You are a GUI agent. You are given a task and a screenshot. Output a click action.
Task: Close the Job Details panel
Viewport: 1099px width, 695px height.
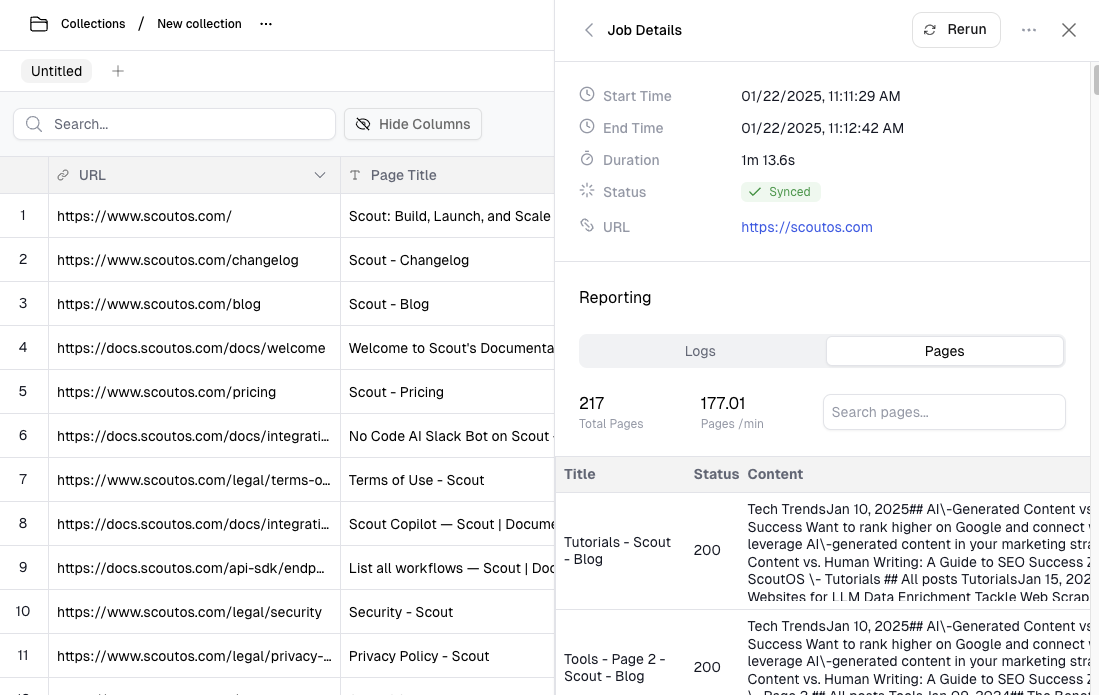tap(1069, 30)
